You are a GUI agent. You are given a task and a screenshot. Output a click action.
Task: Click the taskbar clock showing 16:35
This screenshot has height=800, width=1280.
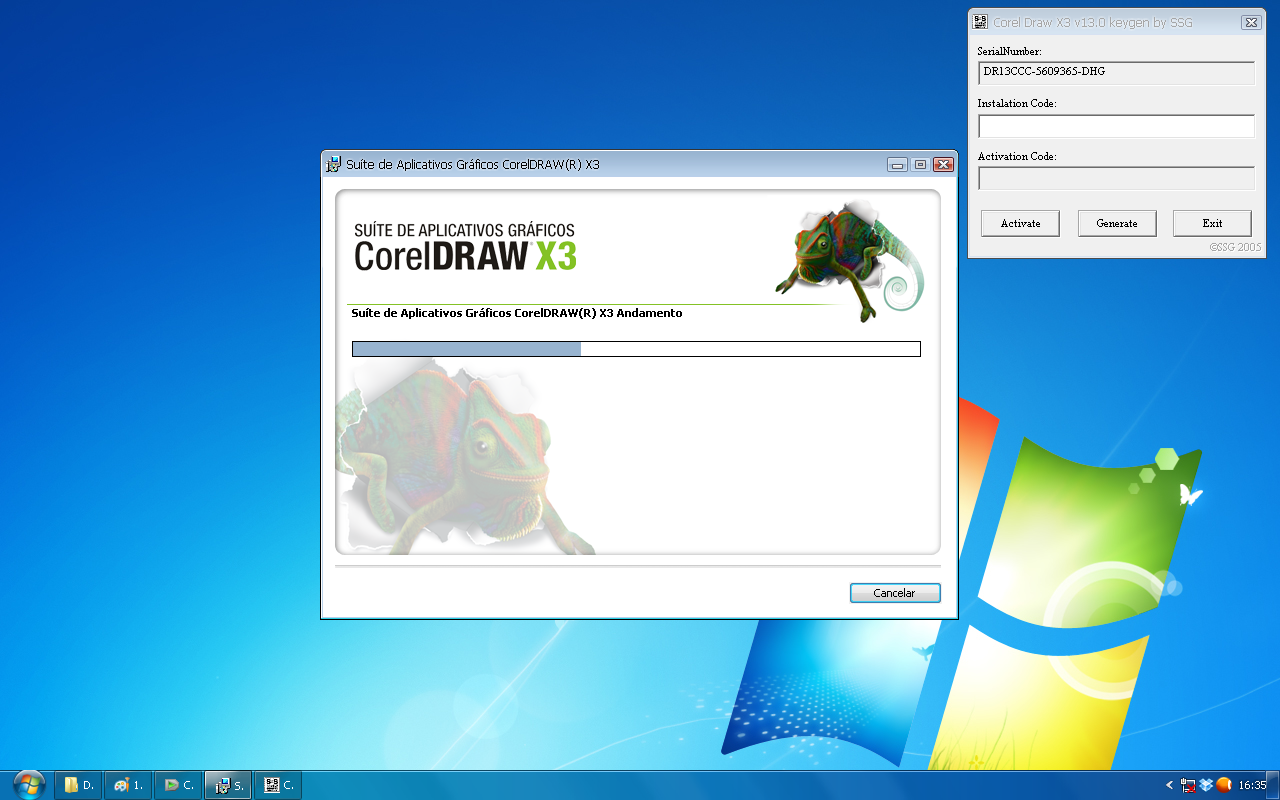[x=1252, y=785]
